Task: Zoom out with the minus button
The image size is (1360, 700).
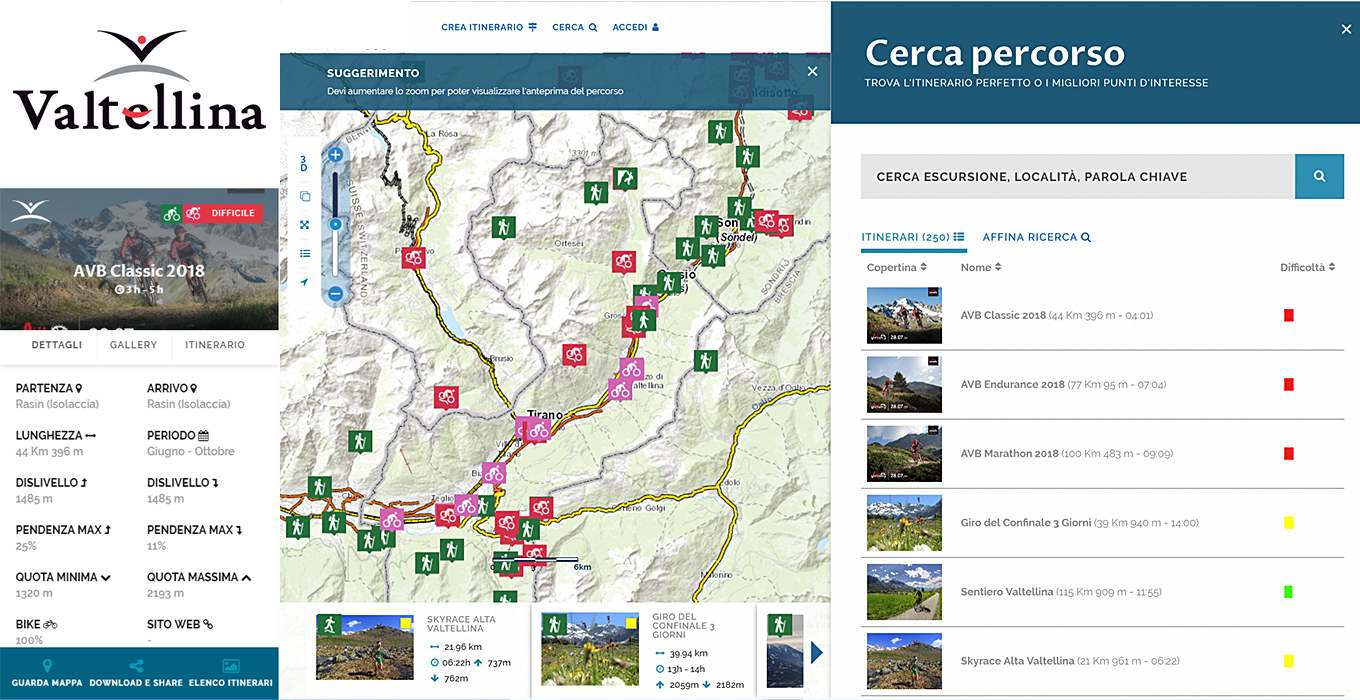Action: 336,294
